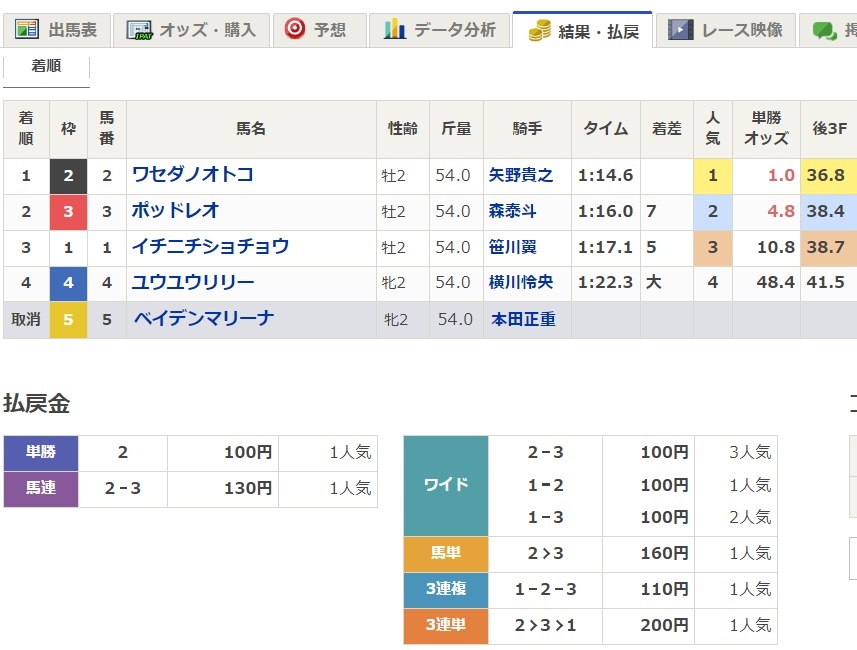Click the 110円 3連複 payout
The width and height of the screenshot is (857, 650).
[x=664, y=589]
